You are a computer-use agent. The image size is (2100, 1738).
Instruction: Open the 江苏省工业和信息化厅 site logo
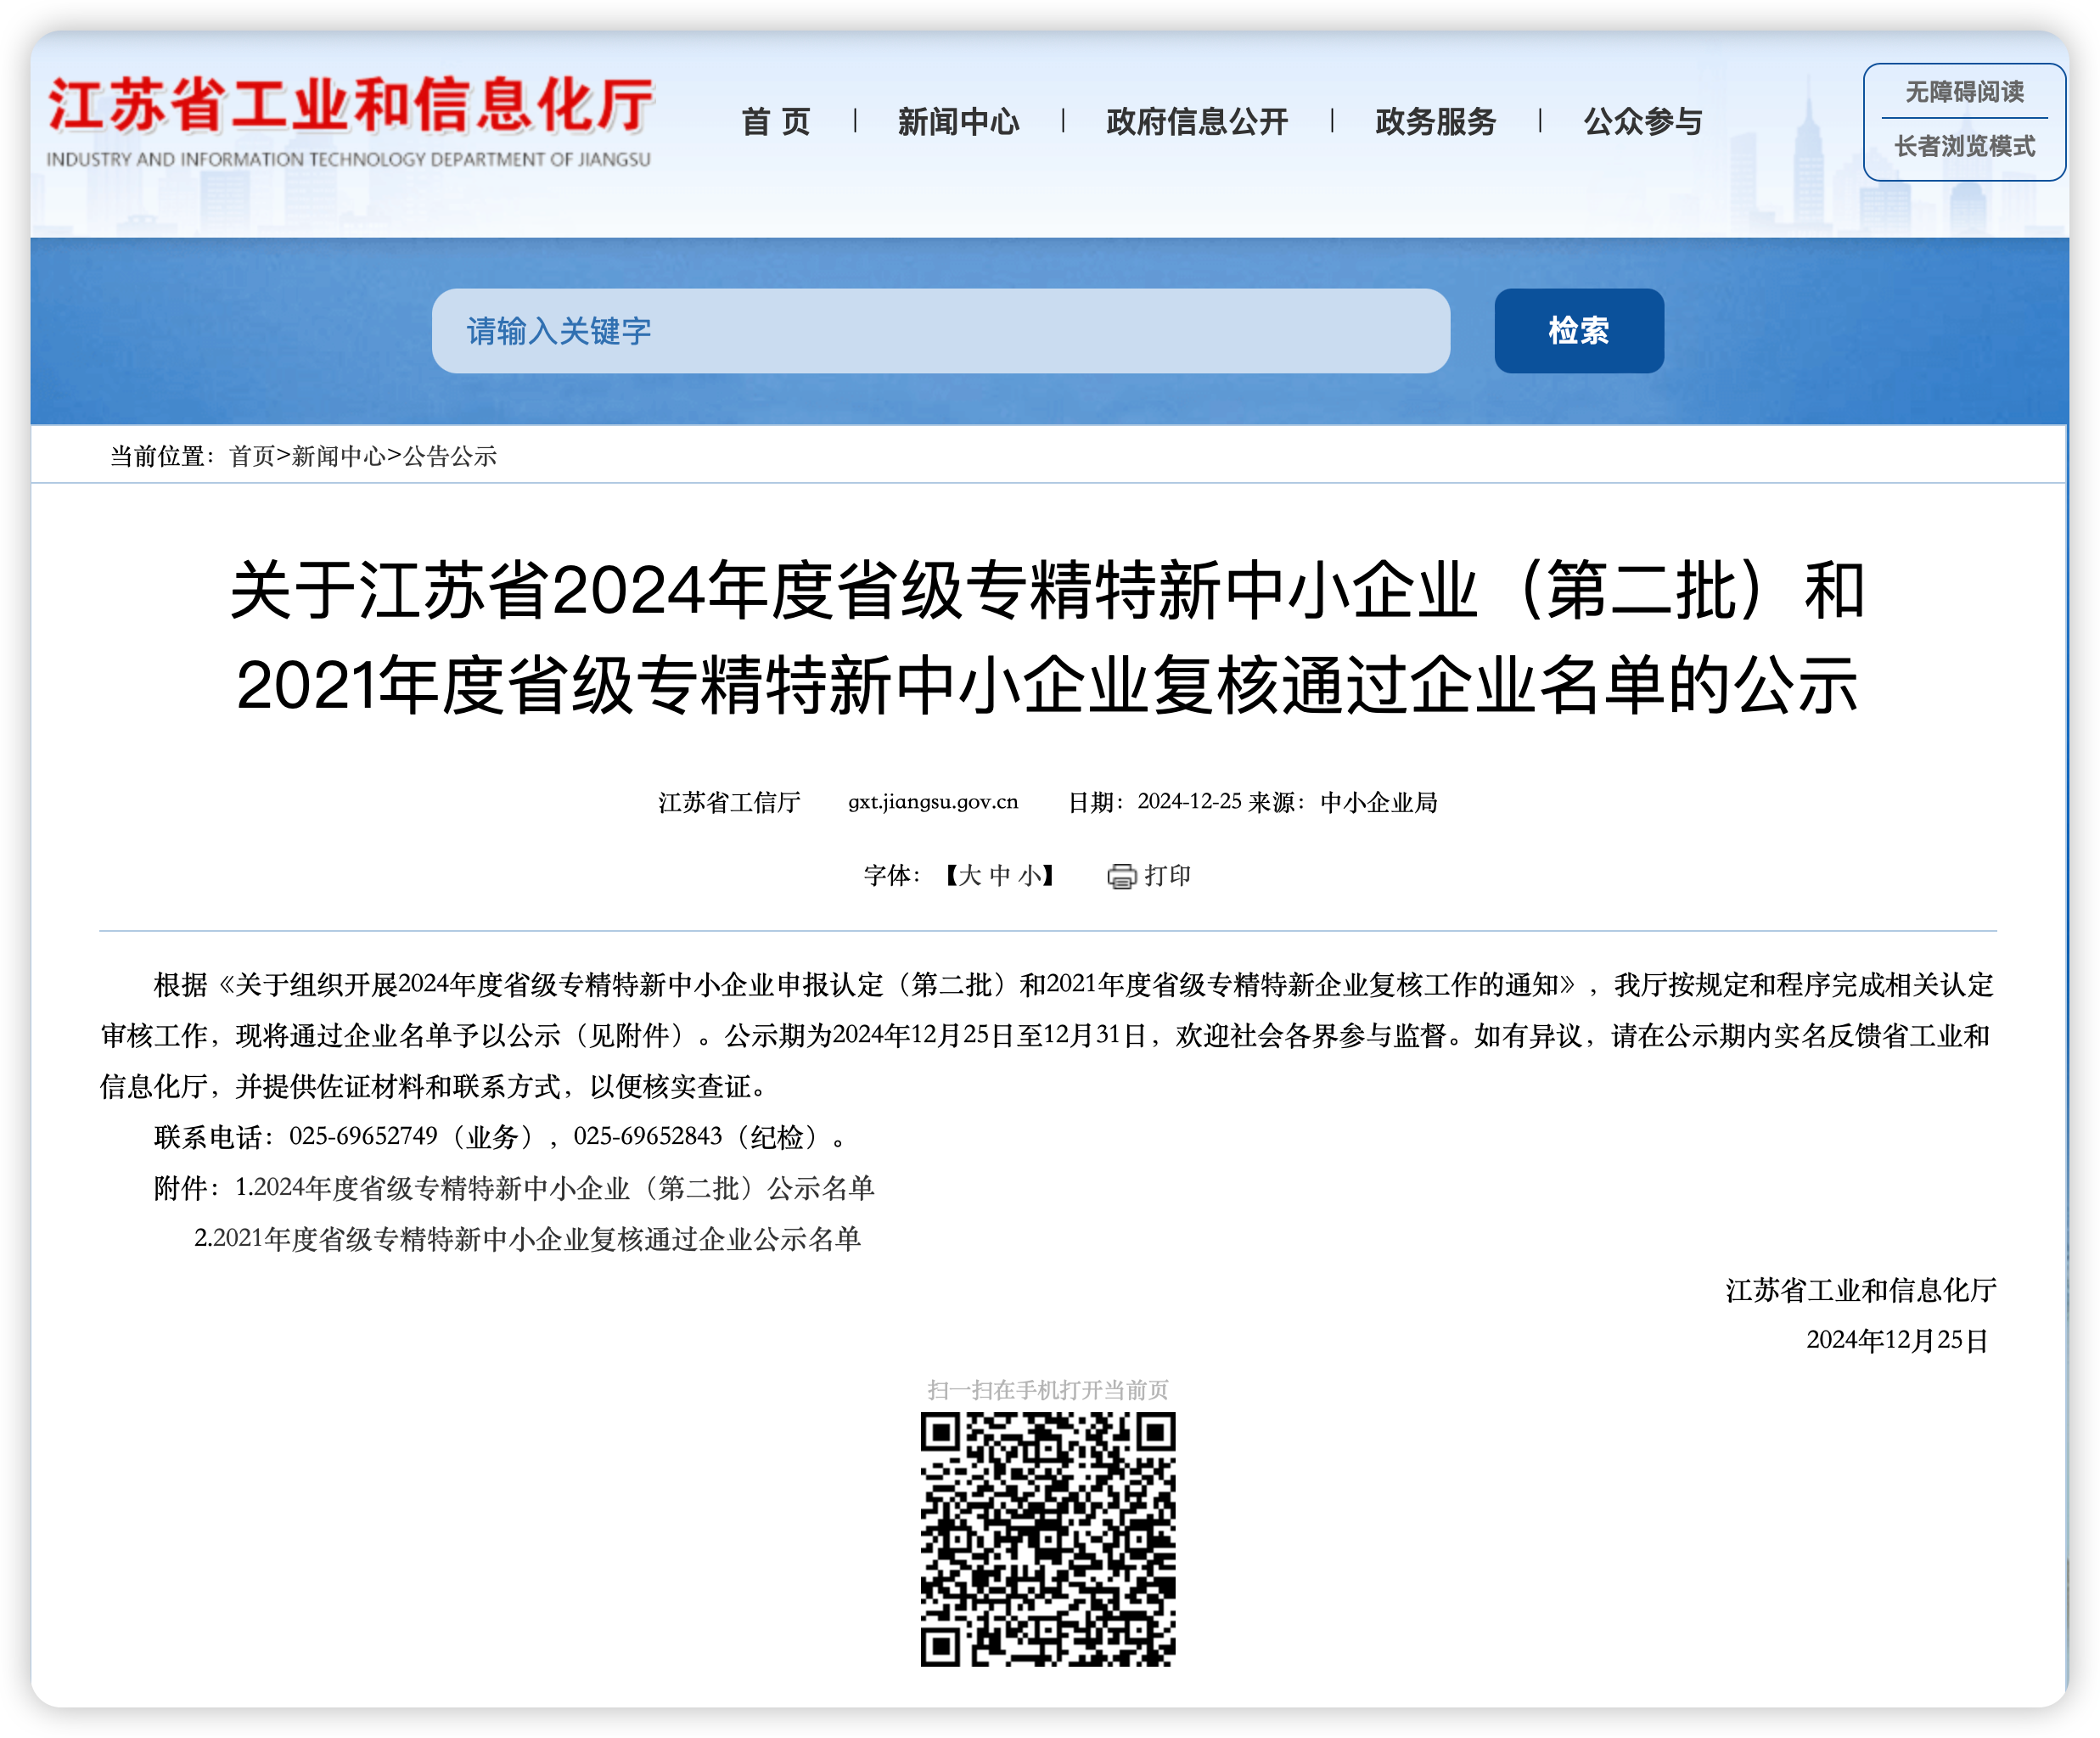tap(350, 121)
